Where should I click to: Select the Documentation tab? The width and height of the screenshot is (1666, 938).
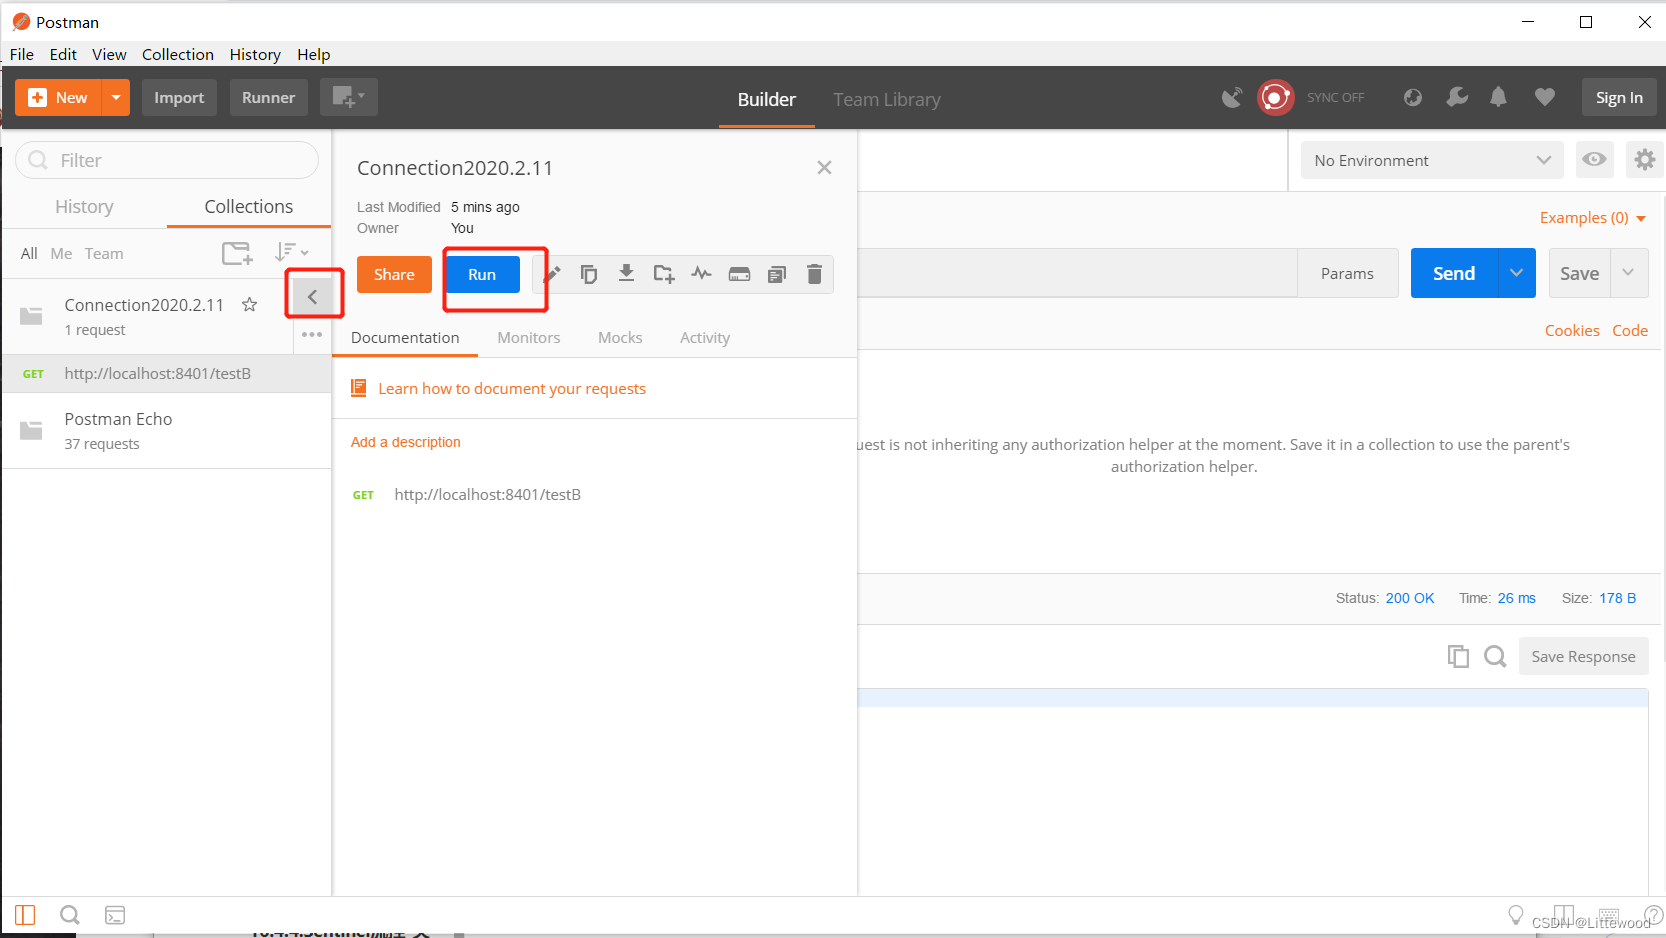click(405, 338)
